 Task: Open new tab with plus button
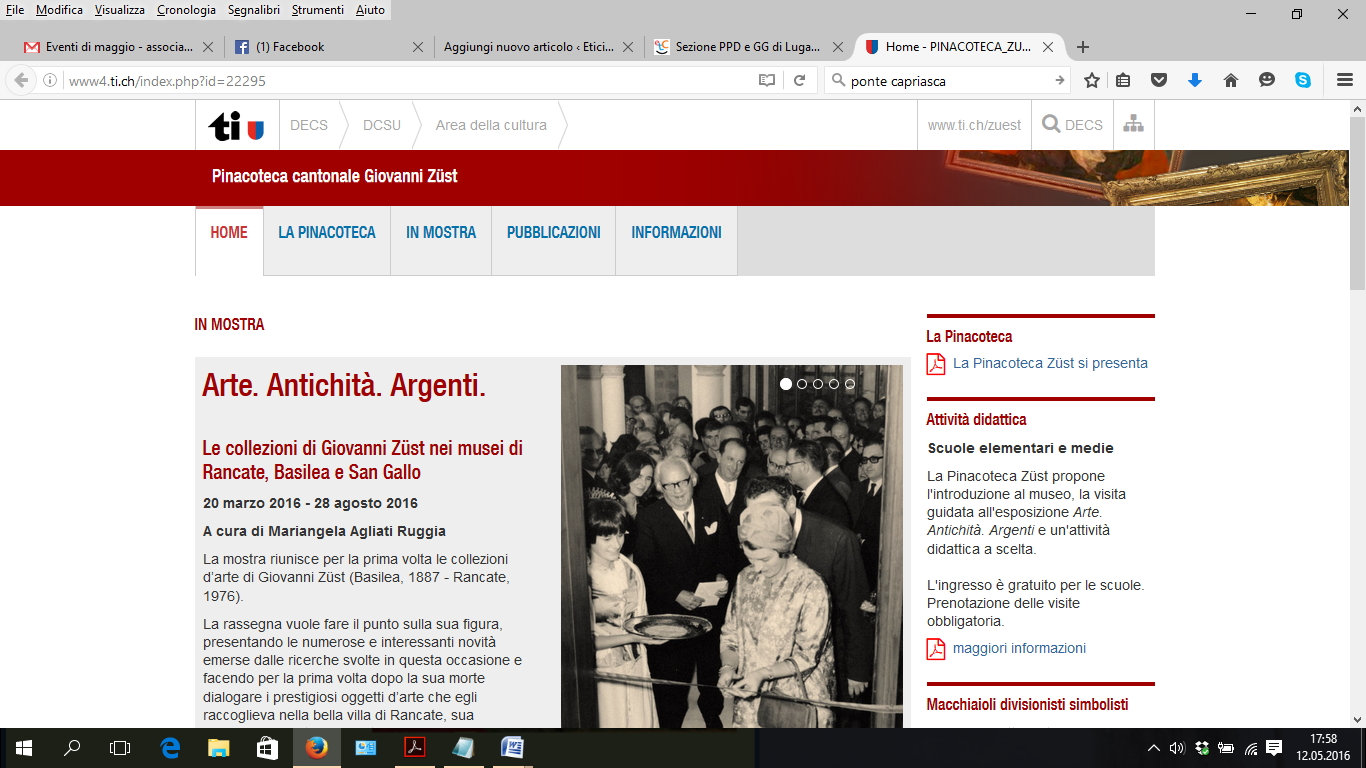pyautogui.click(x=1082, y=47)
